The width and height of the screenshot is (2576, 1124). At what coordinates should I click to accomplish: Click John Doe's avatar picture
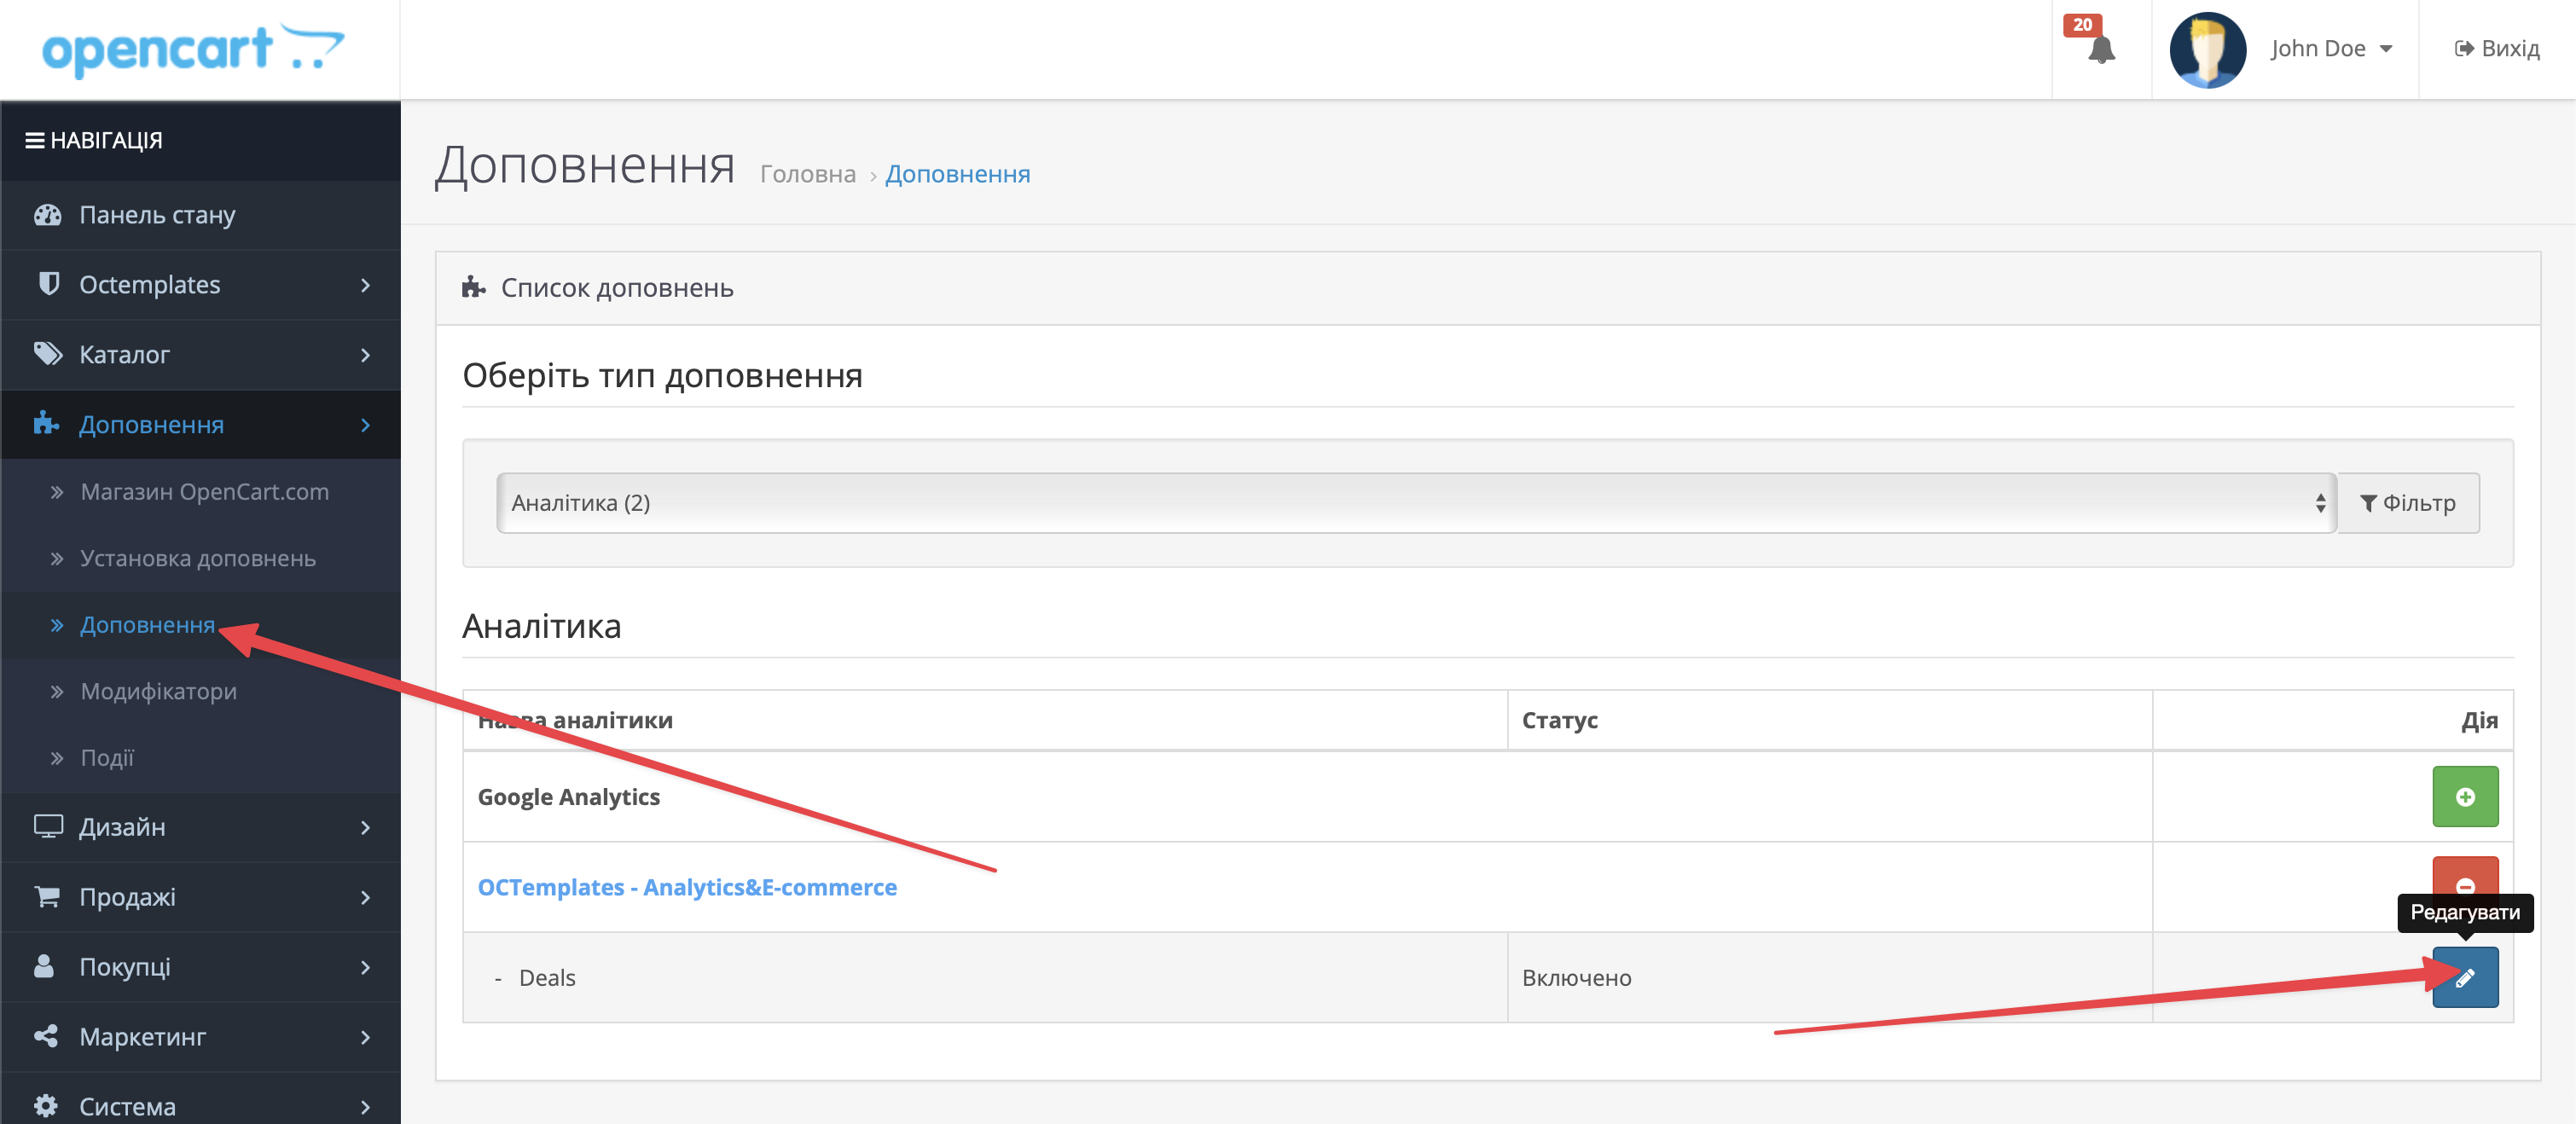pyautogui.click(x=2207, y=49)
